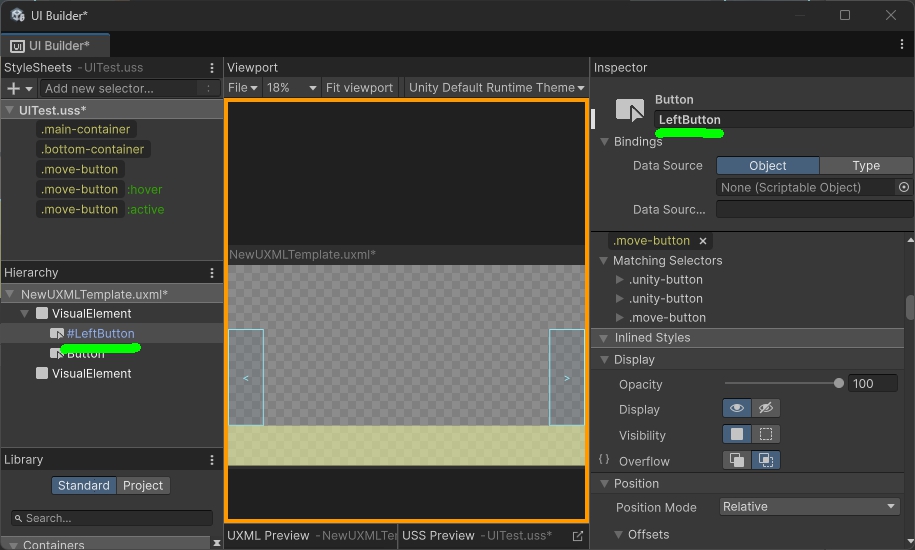This screenshot has width=915, height=550.
Task: Select the .move-button :active selector
Action: [100, 209]
